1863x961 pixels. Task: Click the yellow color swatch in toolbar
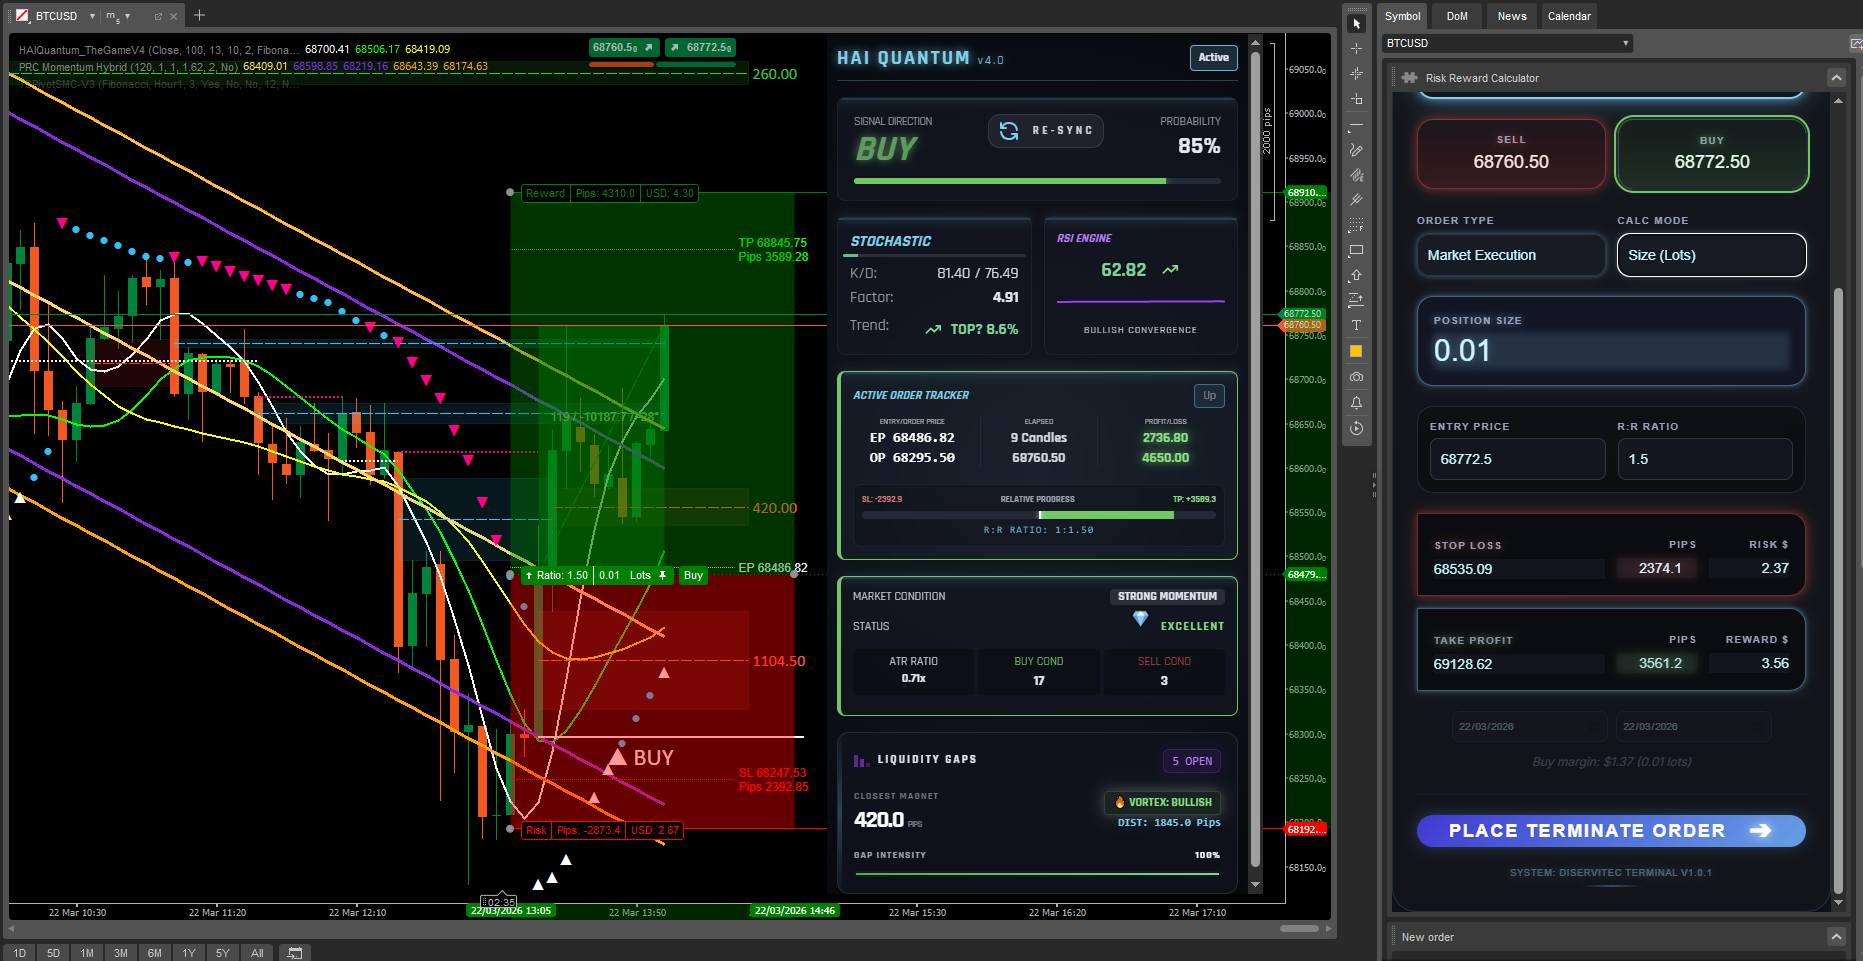(1356, 351)
